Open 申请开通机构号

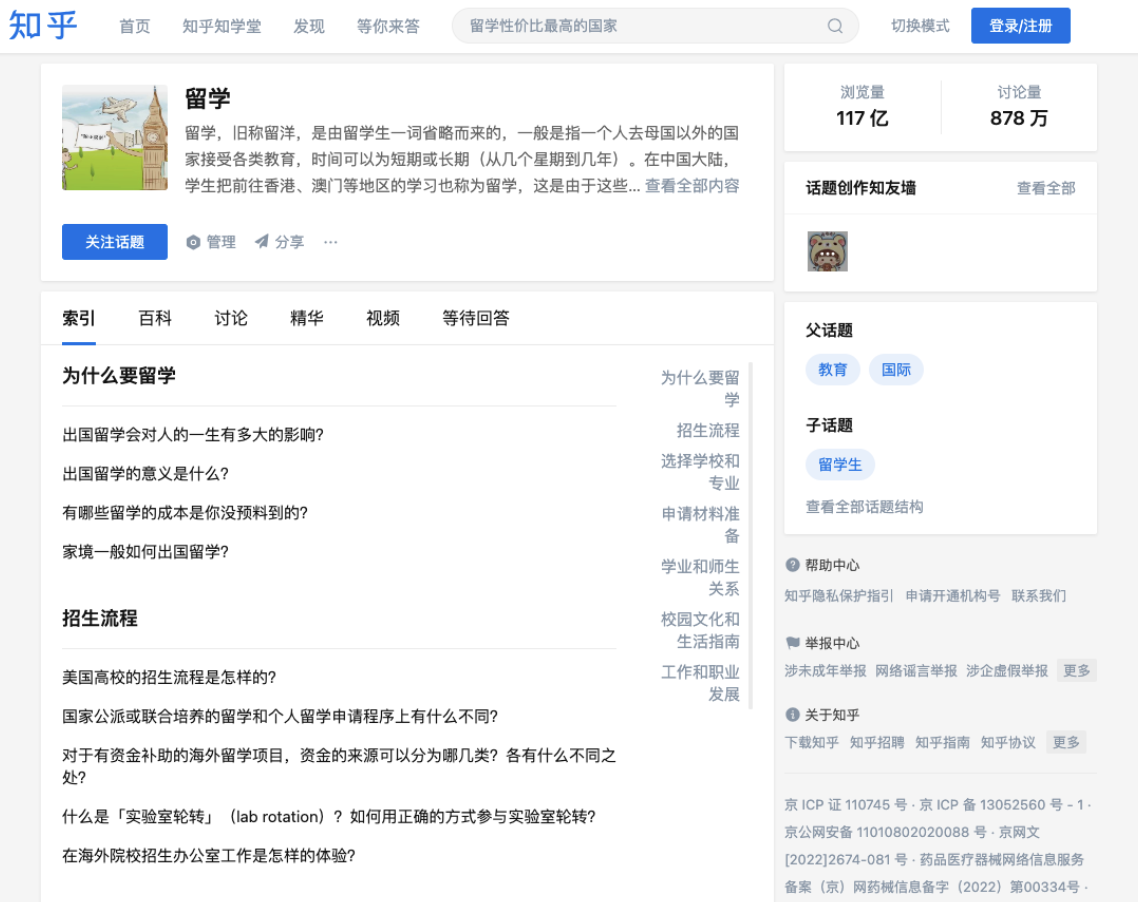click(957, 598)
